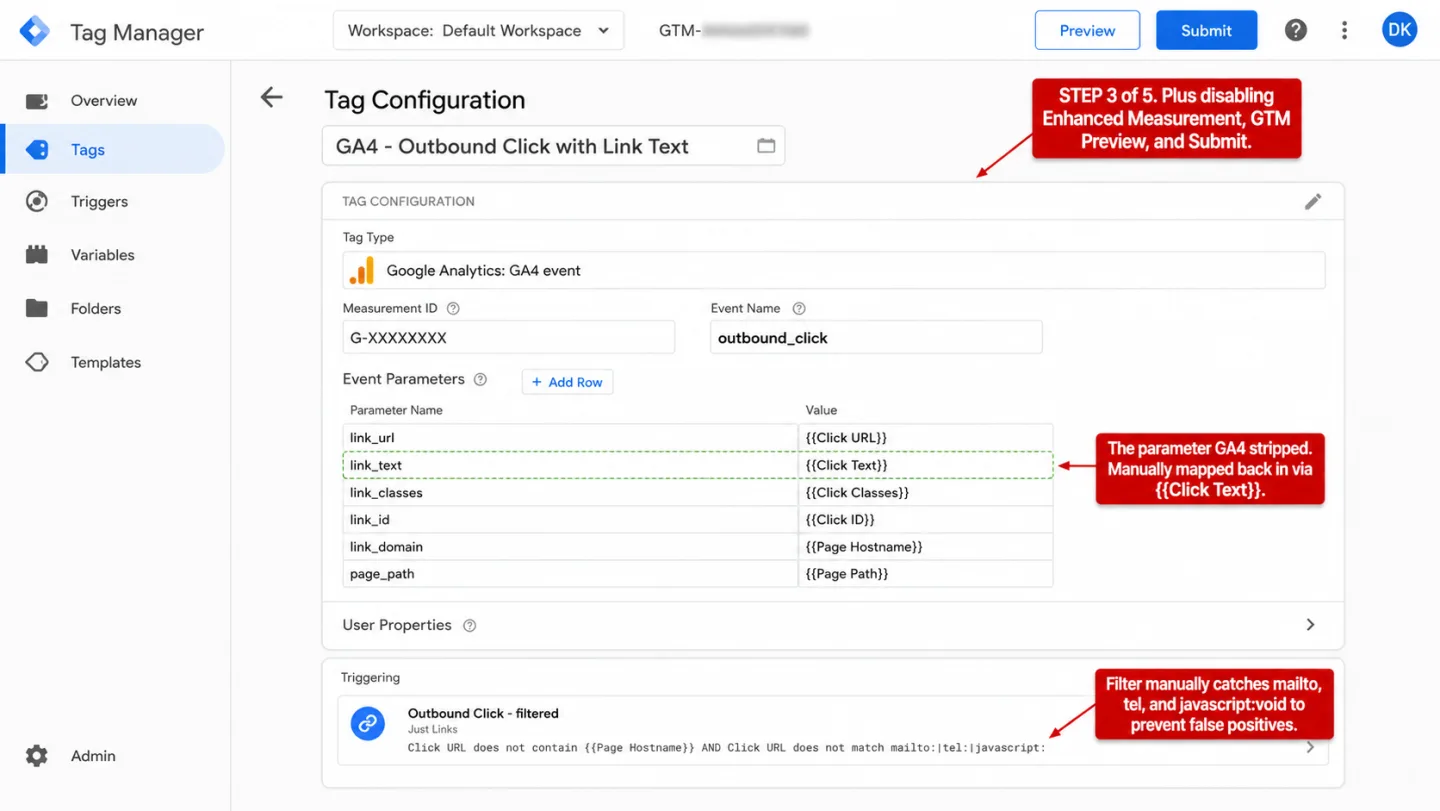The height and width of the screenshot is (811, 1440).
Task: Click the link_id parameter name cell
Action: pos(570,520)
